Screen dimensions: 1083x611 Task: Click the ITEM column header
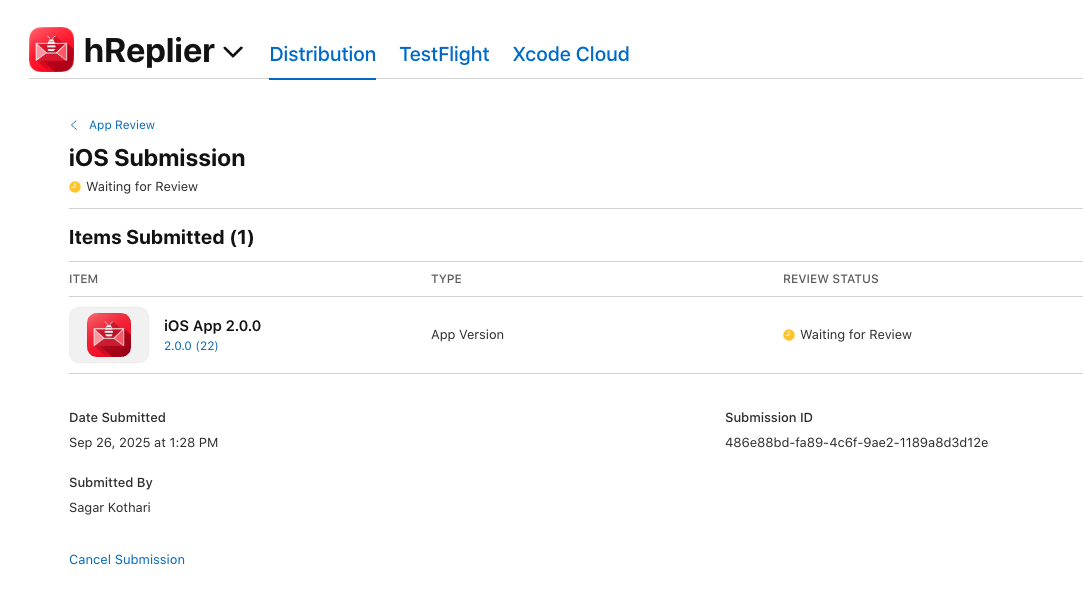(83, 279)
